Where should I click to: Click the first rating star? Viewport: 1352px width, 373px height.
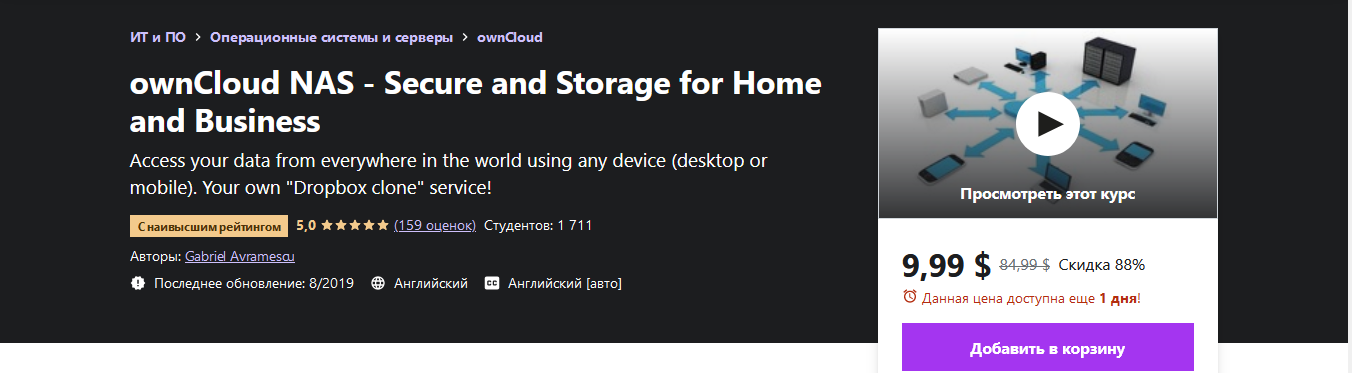pos(326,225)
